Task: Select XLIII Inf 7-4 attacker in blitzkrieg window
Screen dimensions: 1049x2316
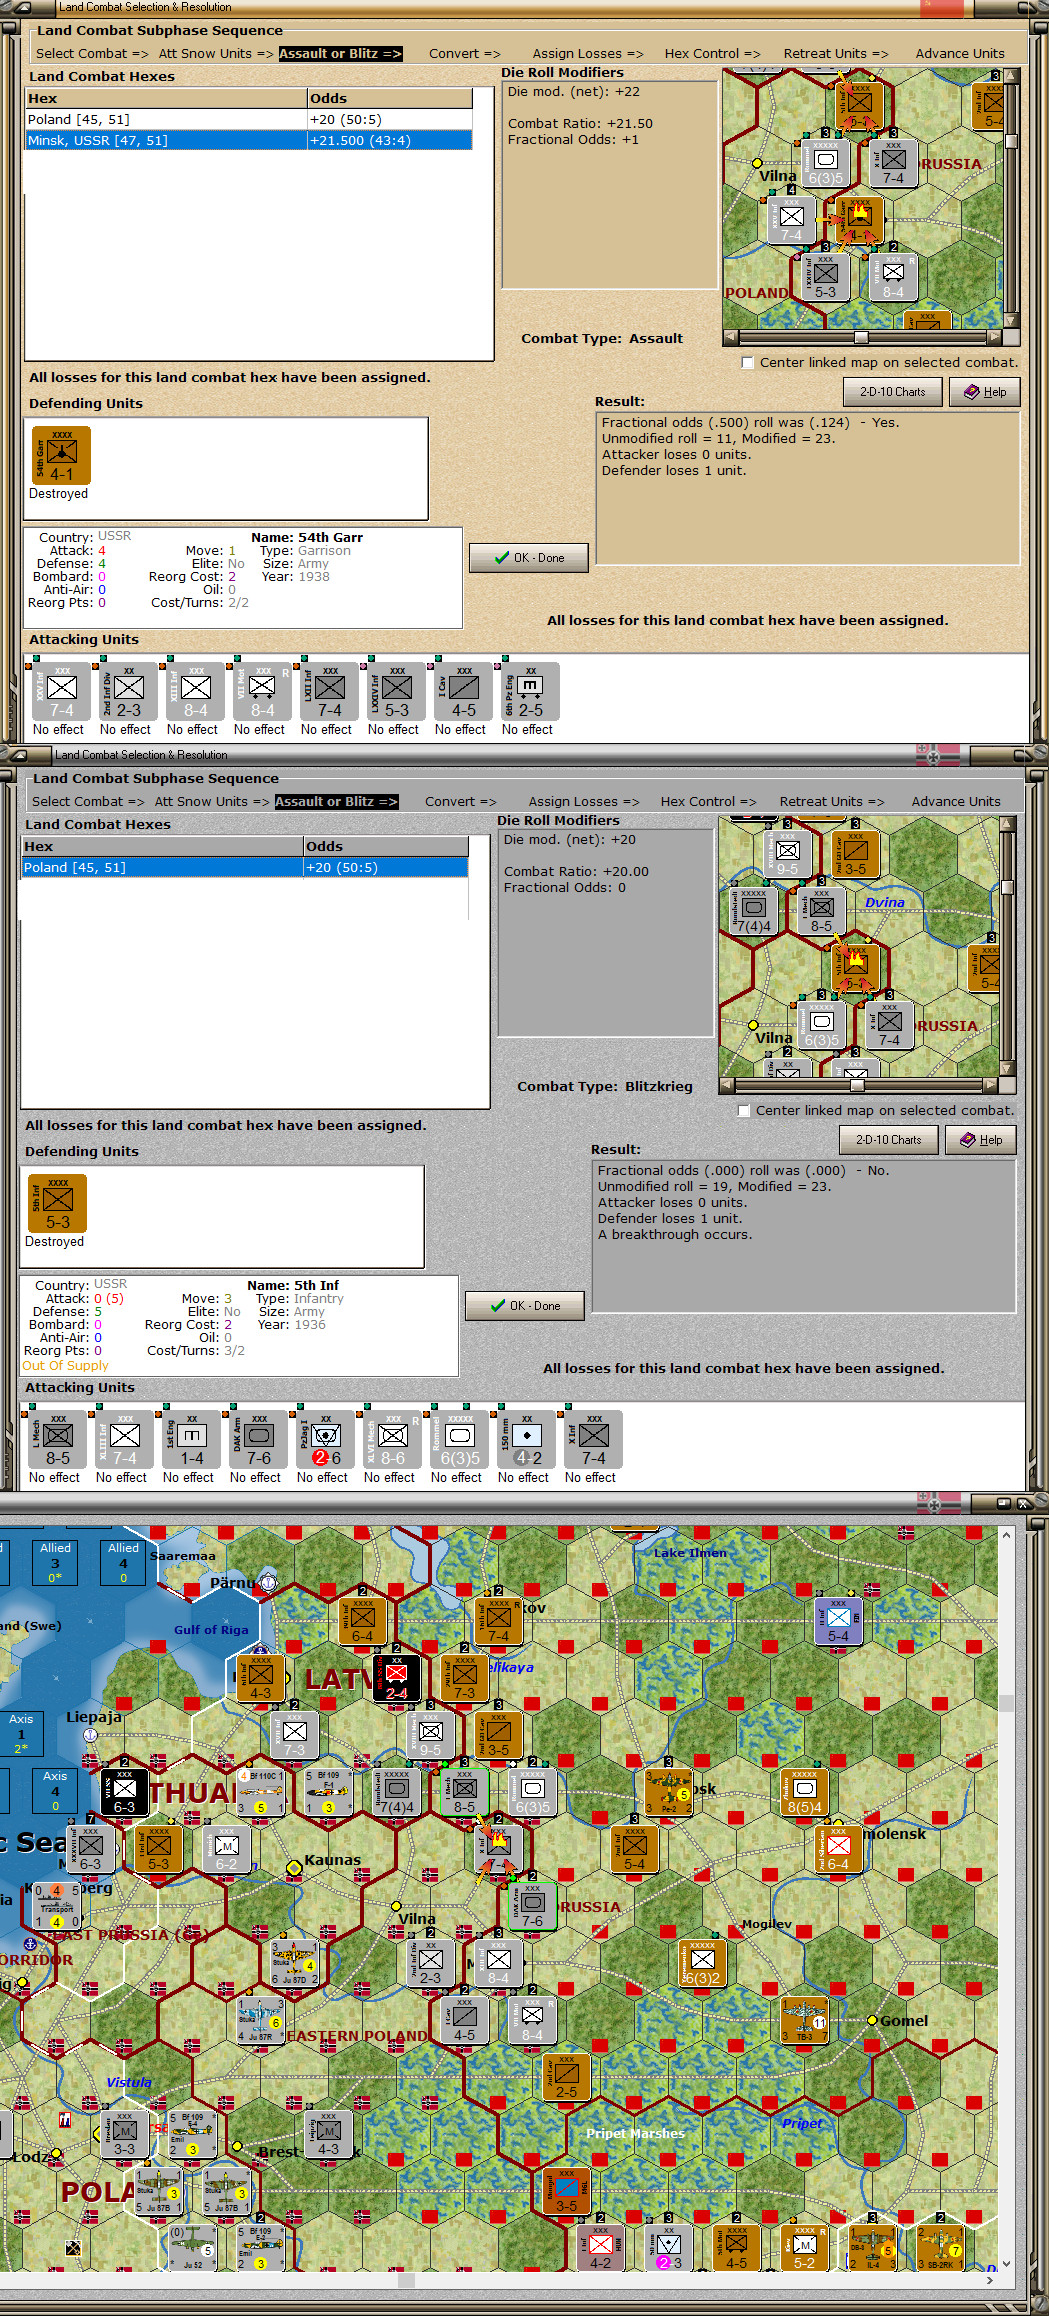Action: point(125,1439)
